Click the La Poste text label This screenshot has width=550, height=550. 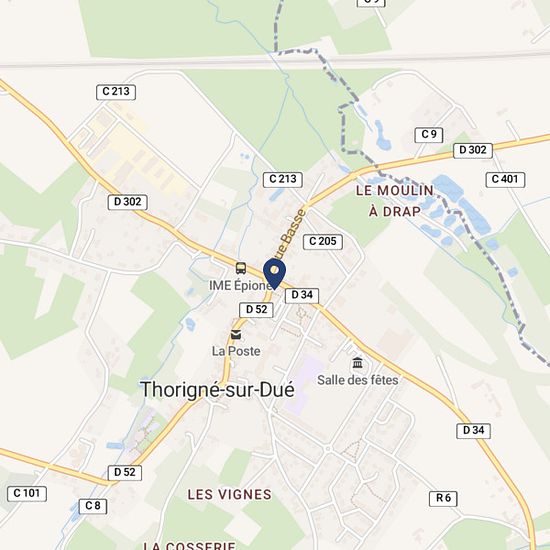pyautogui.click(x=236, y=351)
